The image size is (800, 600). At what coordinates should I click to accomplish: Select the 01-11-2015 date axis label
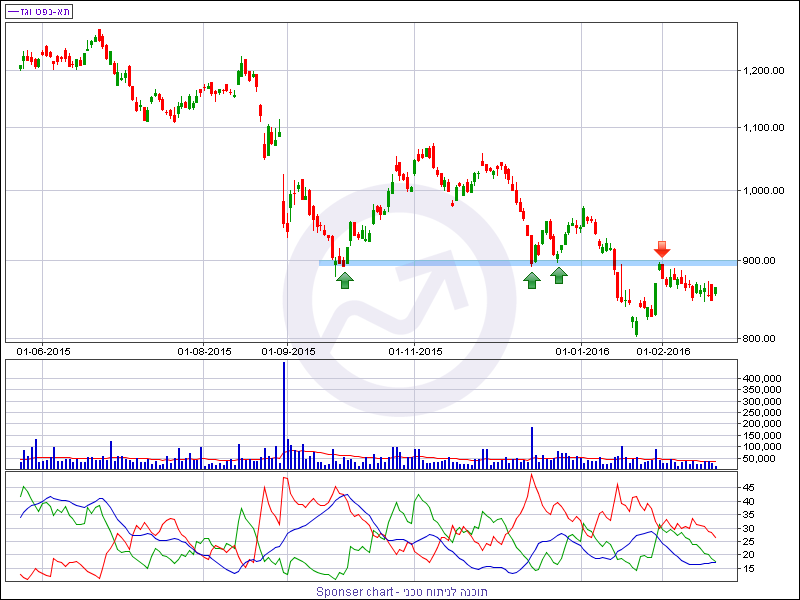click(x=415, y=351)
